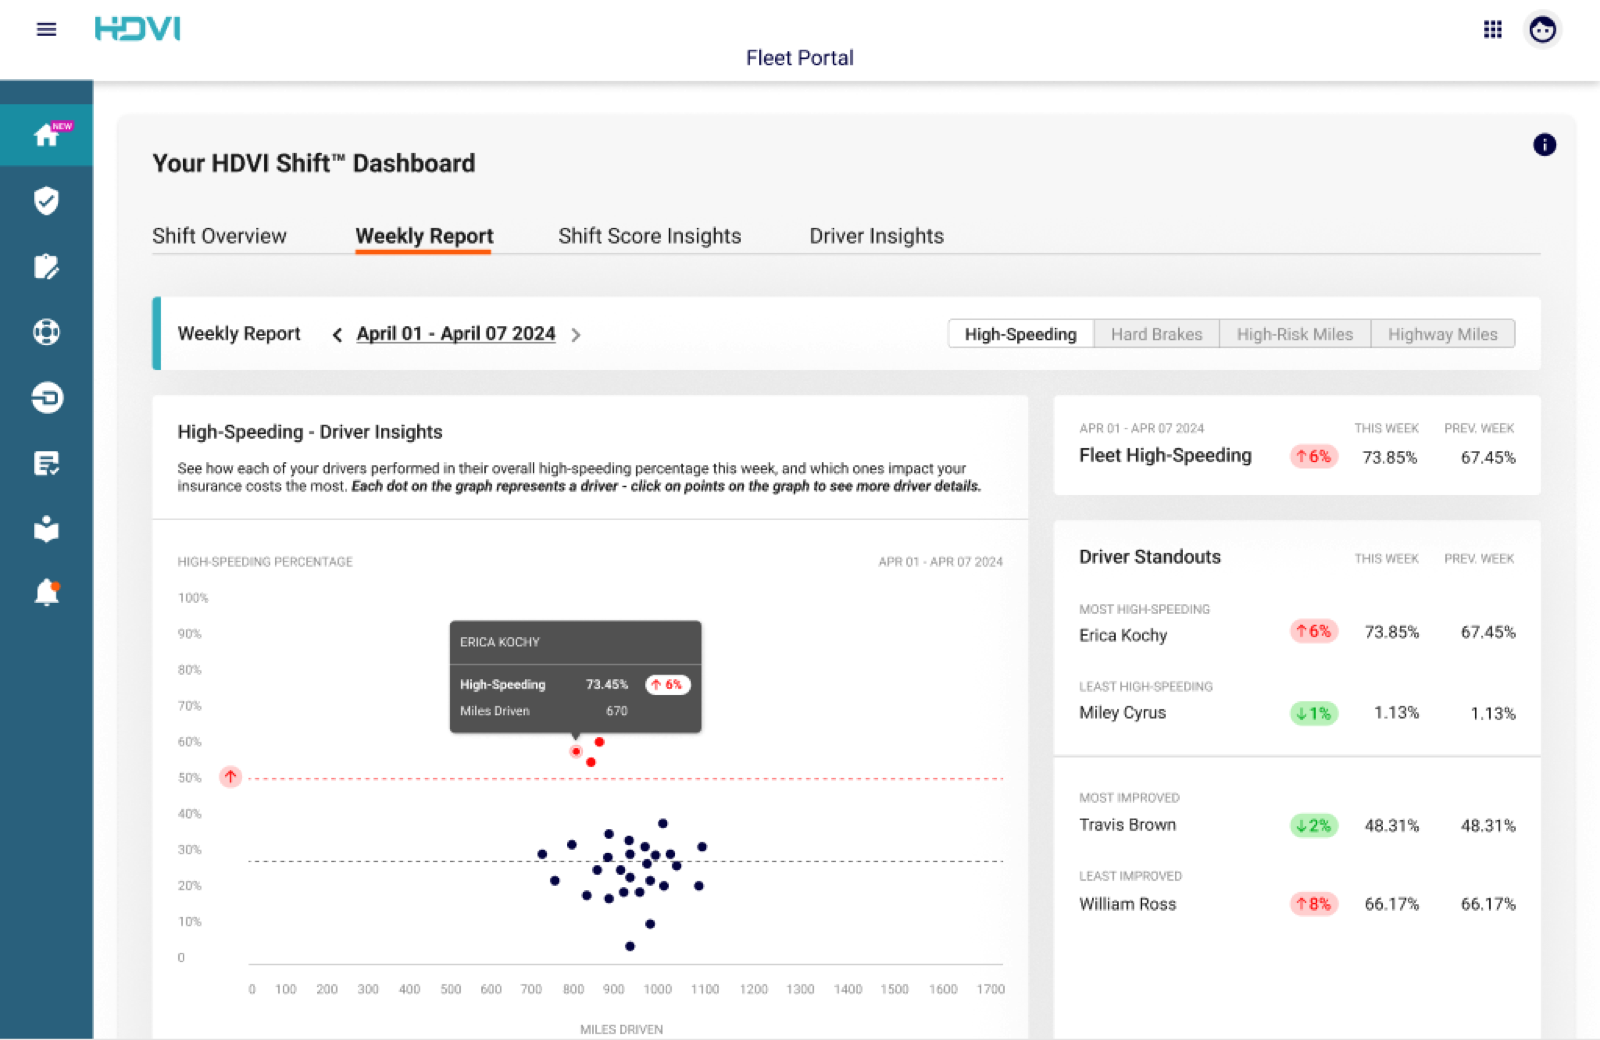1600x1040 pixels.
Task: Click the 6% badge in tooltip
Action: click(668, 685)
